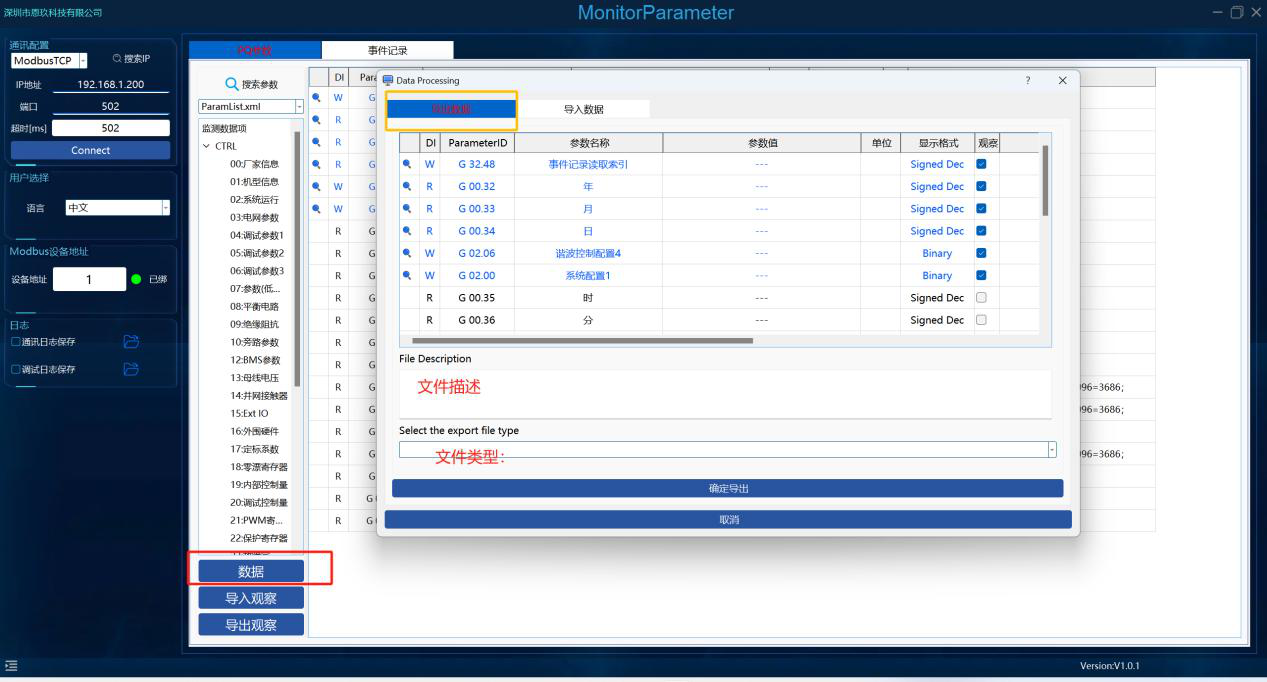Check 观察 box for the 时 row
Screen dimensions: 1267x682
981,298
